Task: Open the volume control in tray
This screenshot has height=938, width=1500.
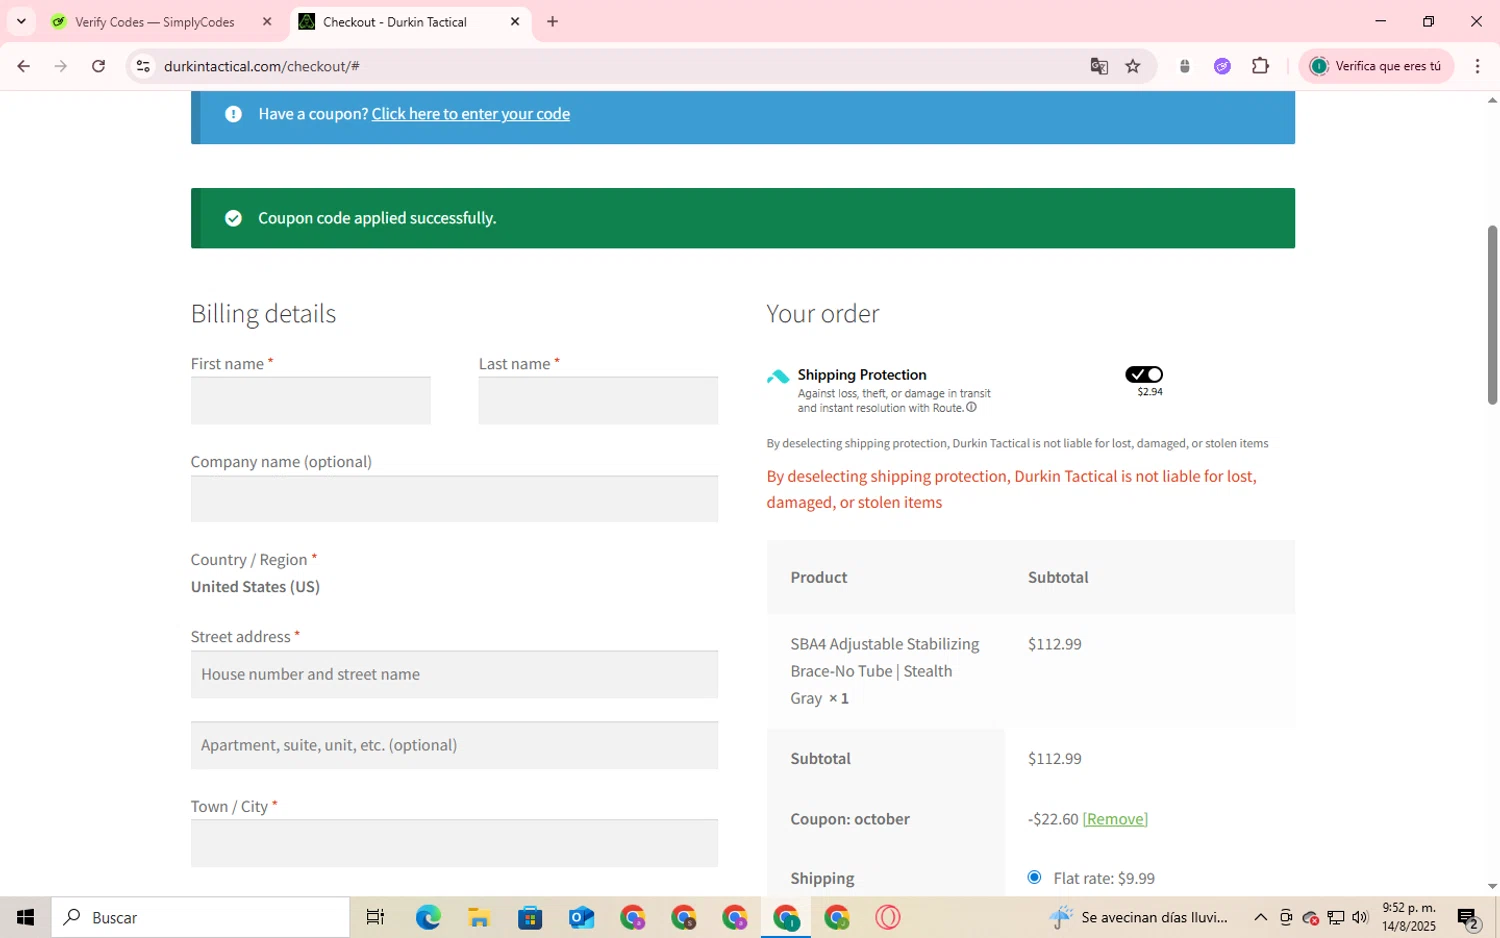Action: 1360,917
